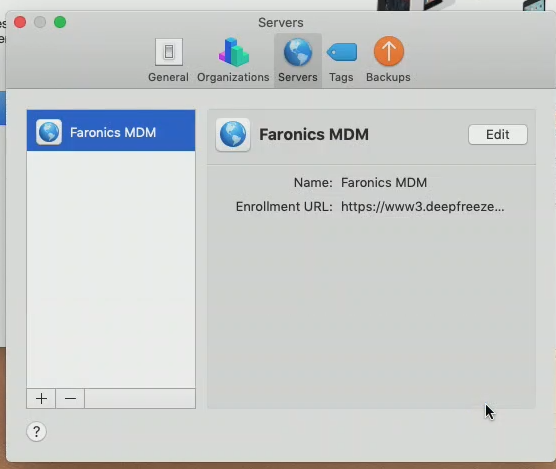The width and height of the screenshot is (556, 469).
Task: Click the Name value Faronics MDM
Action: click(384, 183)
